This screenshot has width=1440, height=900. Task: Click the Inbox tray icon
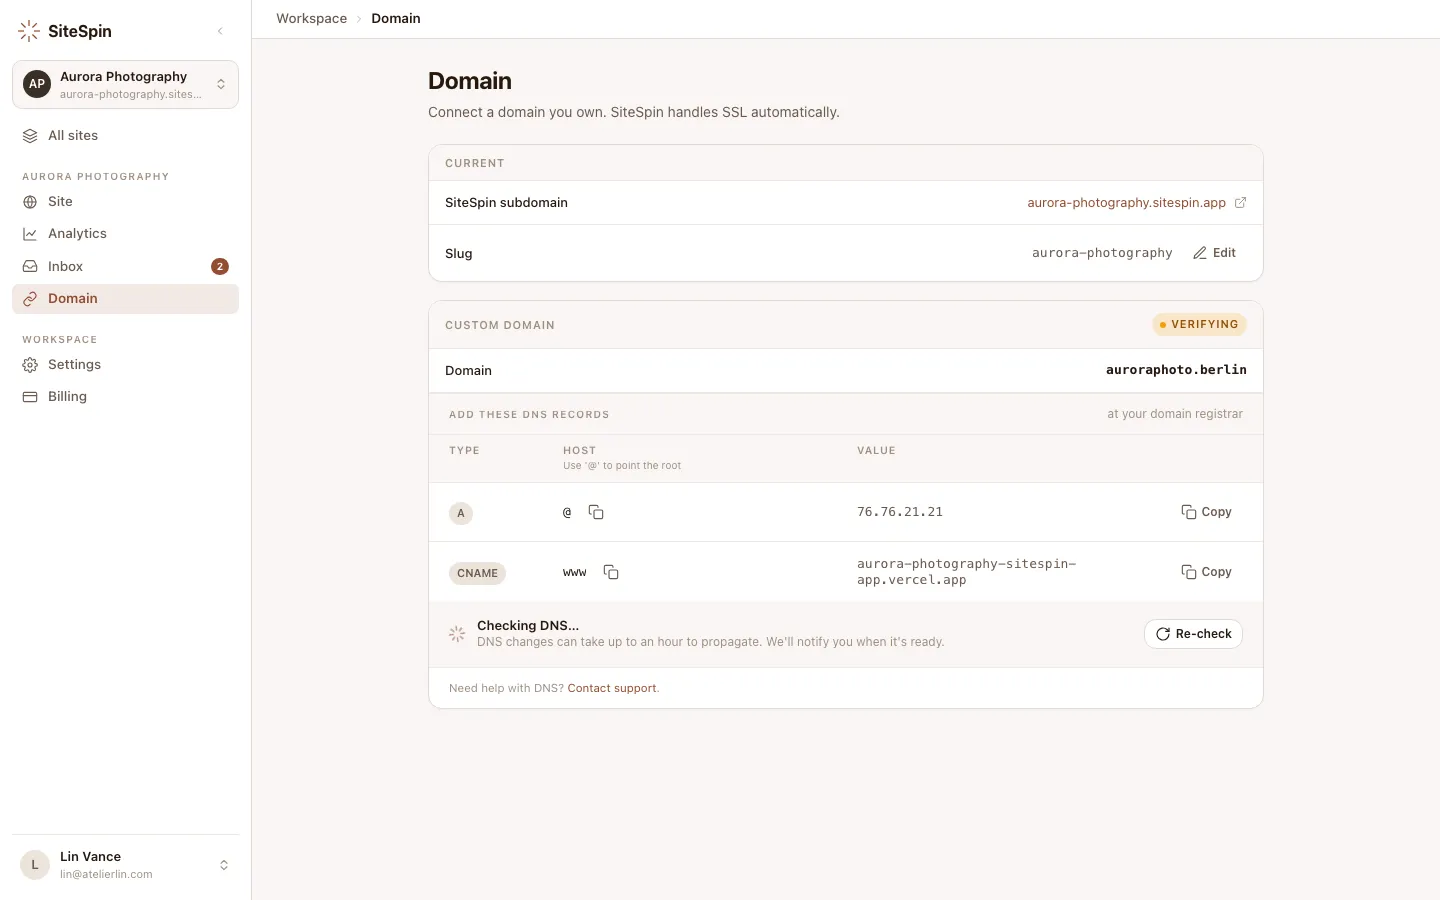(30, 266)
